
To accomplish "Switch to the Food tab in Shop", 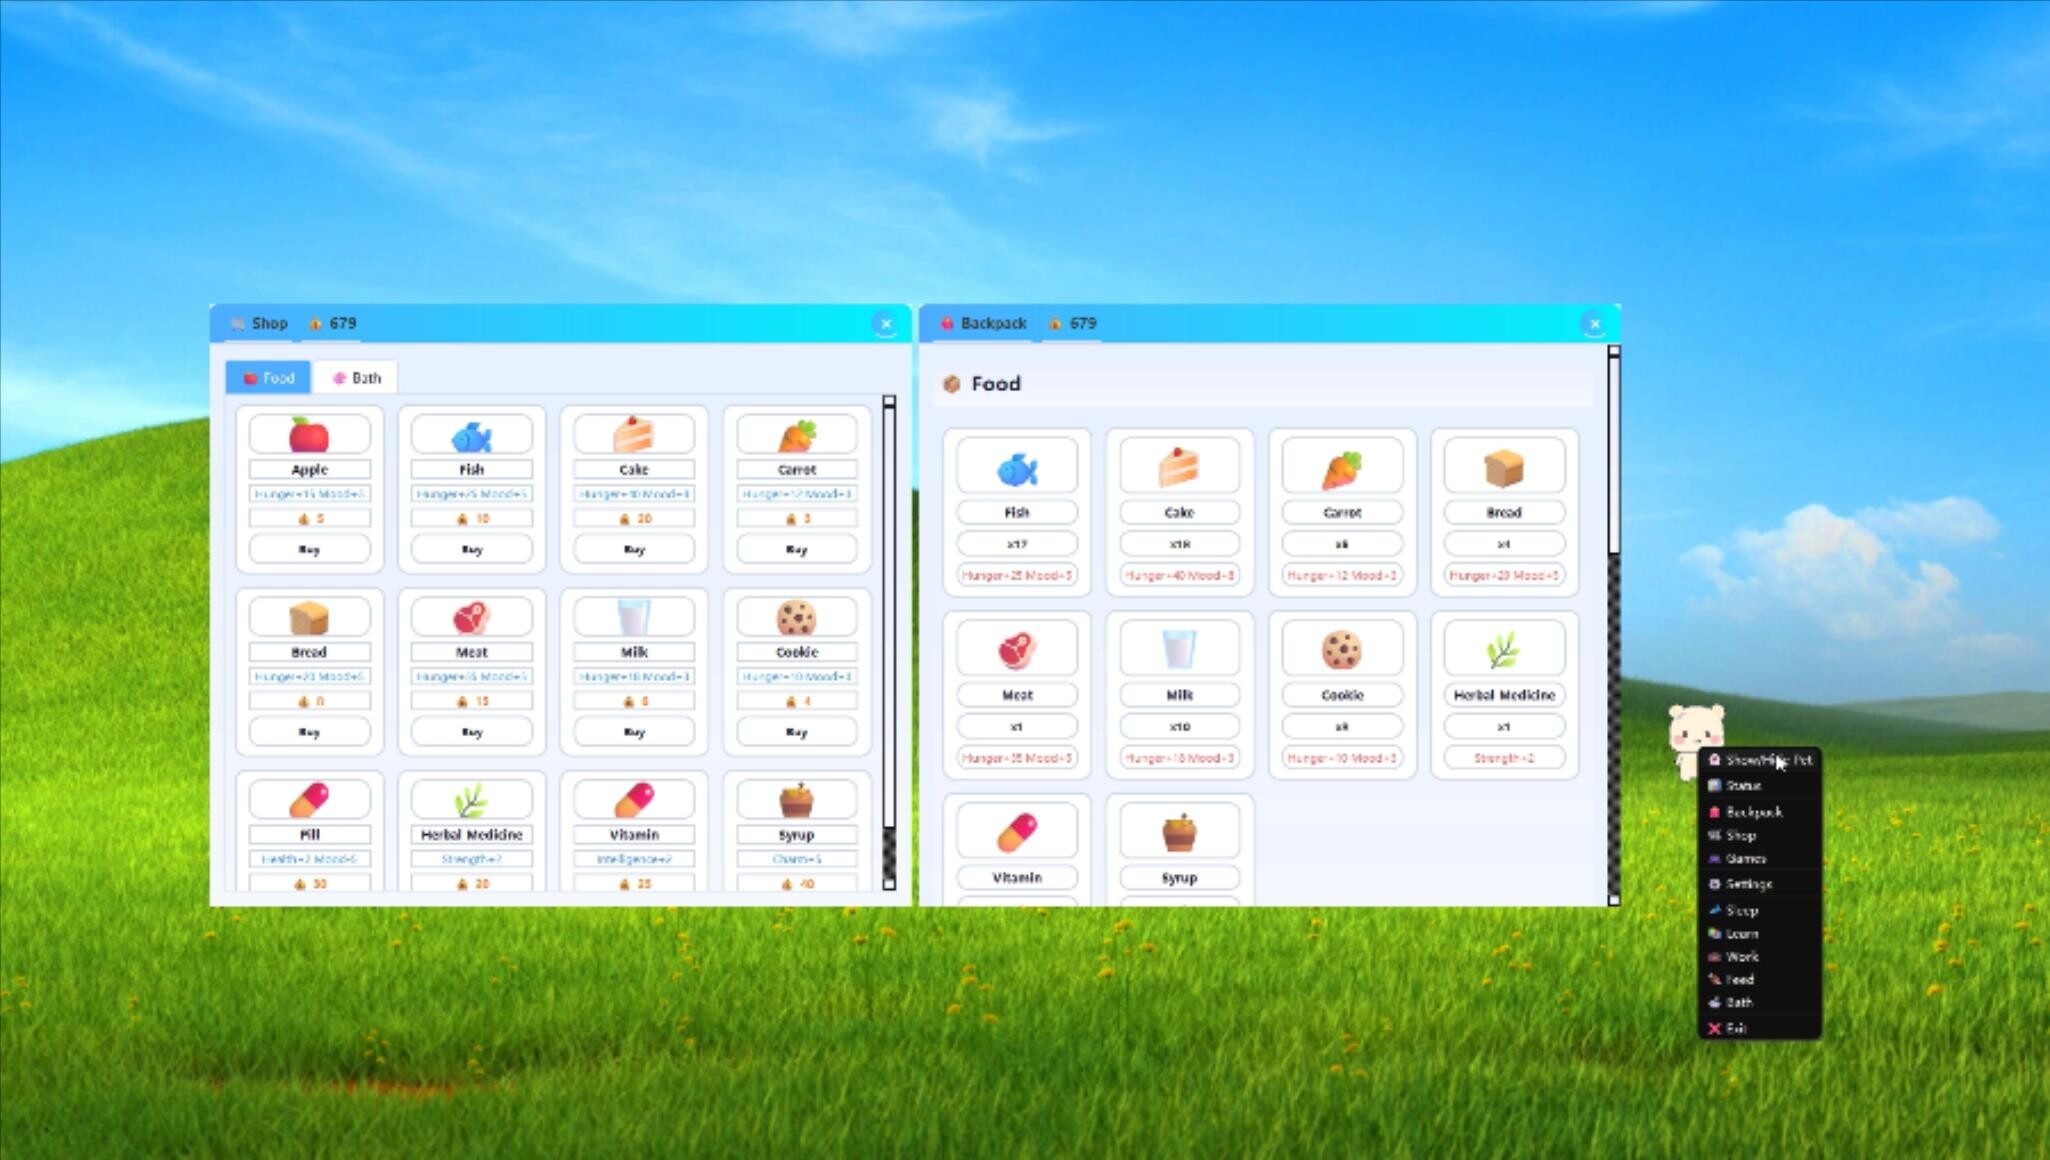I will click(x=268, y=378).
